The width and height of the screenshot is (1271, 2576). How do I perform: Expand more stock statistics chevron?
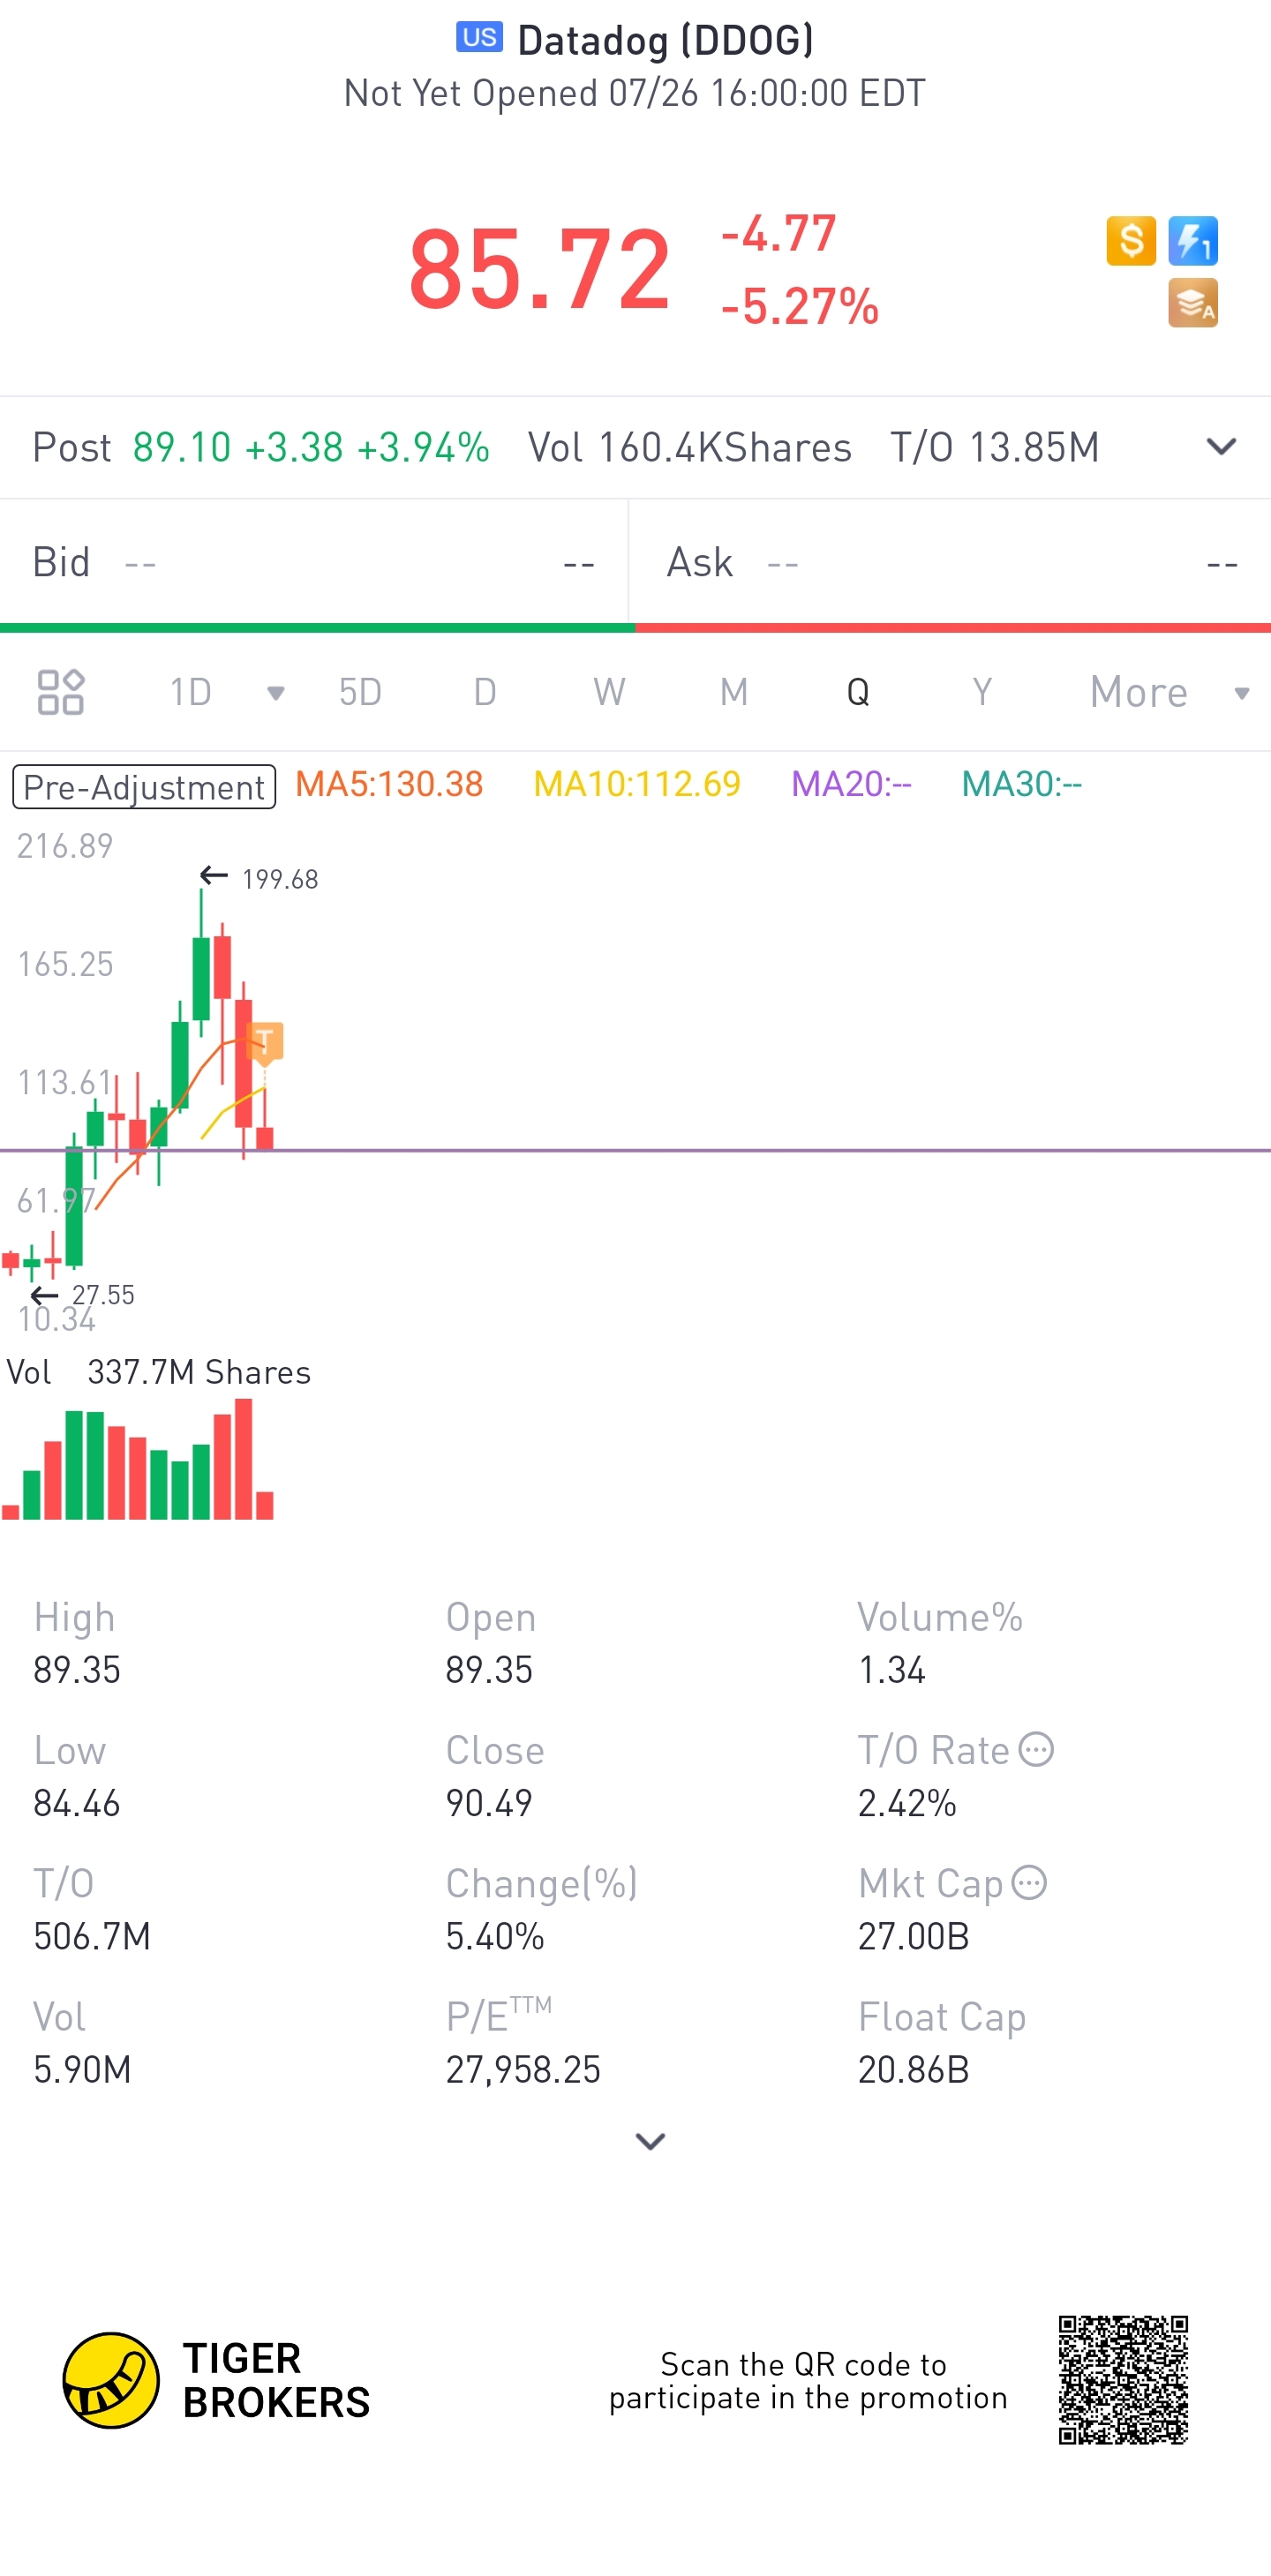(x=650, y=2141)
